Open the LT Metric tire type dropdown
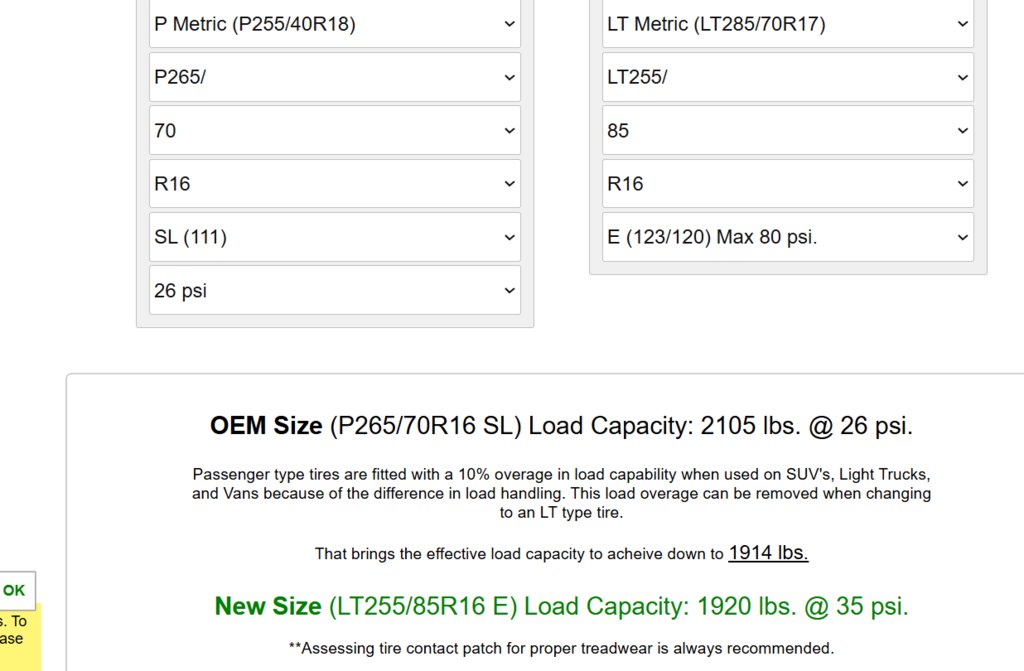1024x671 pixels. pos(788,24)
